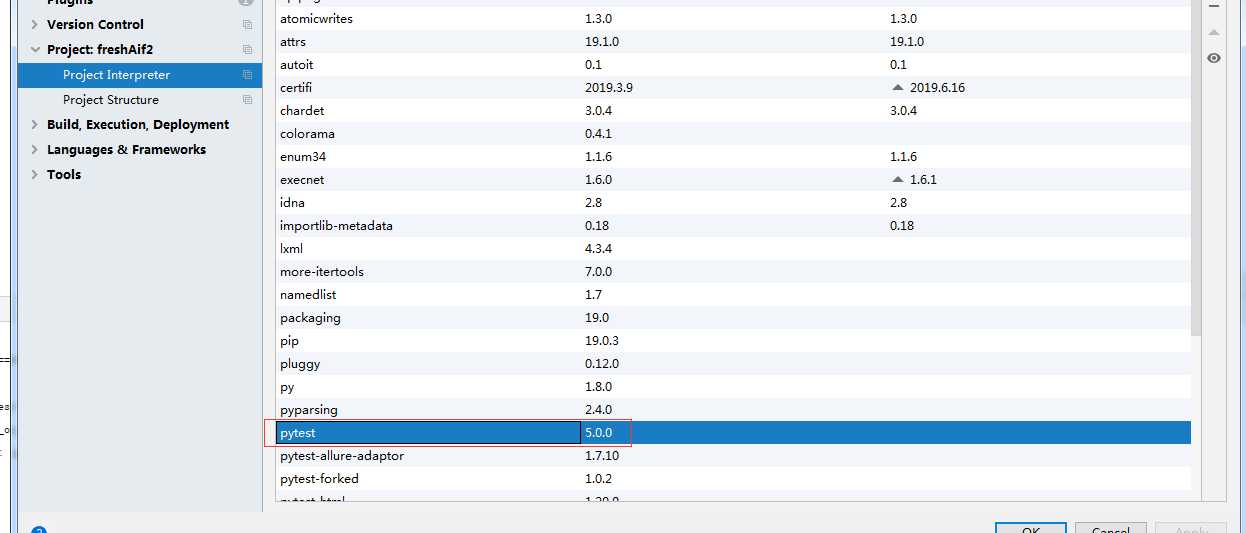Image resolution: width=1246 pixels, height=533 pixels.
Task: Select the Tools label
Action: [x=64, y=174]
